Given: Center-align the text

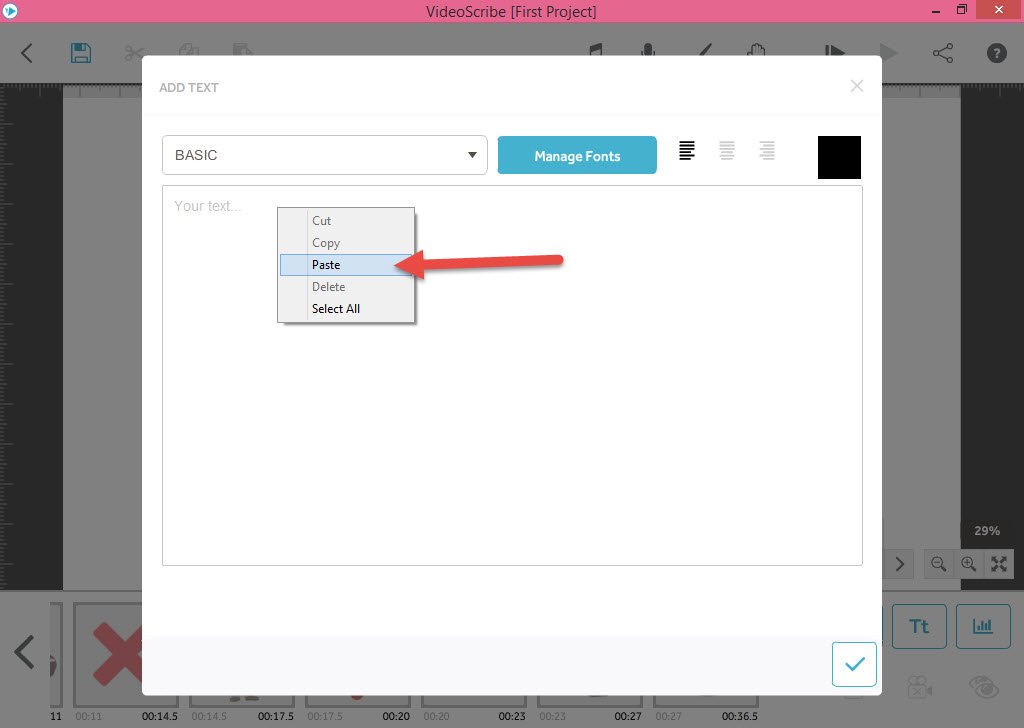Looking at the screenshot, I should point(727,151).
